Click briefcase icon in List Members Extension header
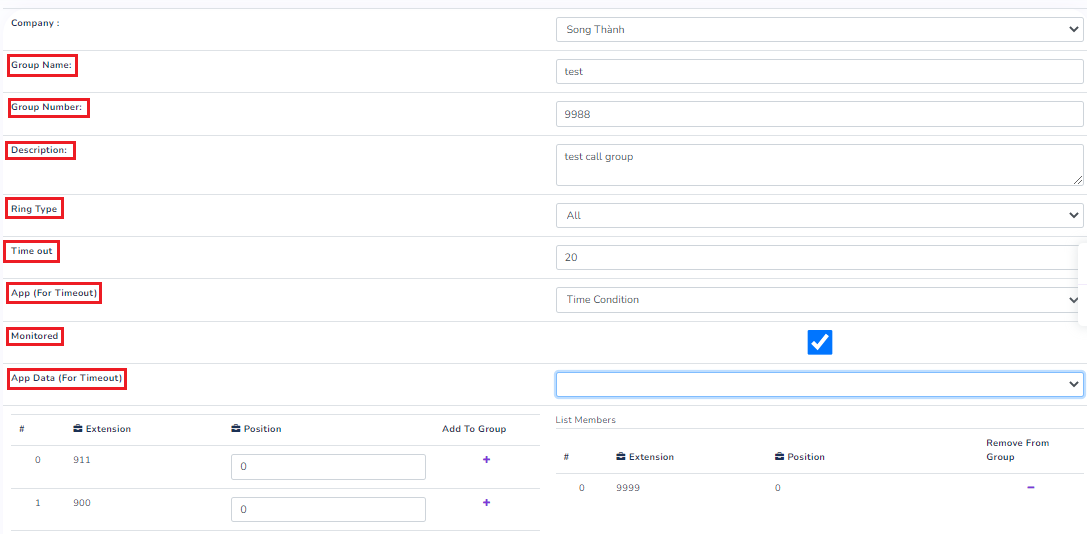Viewport: 1087px width, 534px height. pos(621,457)
